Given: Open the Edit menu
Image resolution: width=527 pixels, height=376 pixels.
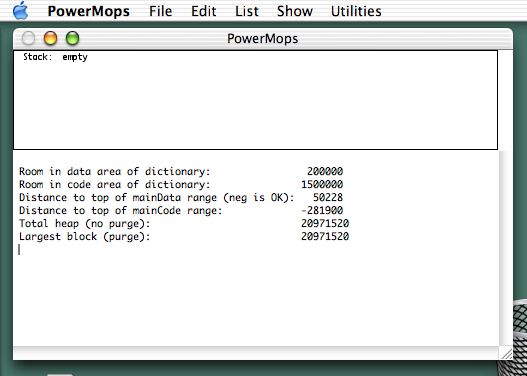Looking at the screenshot, I should click(x=204, y=11).
